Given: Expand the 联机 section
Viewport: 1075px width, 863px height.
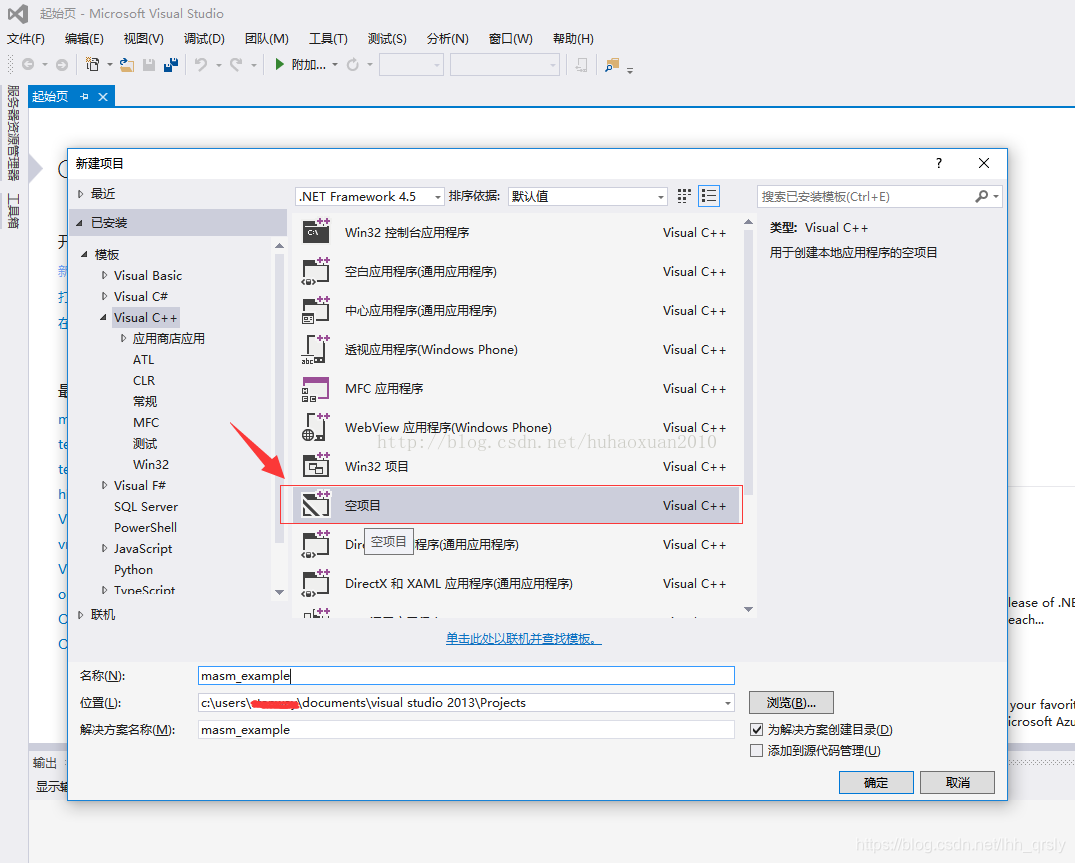Looking at the screenshot, I should (80, 615).
